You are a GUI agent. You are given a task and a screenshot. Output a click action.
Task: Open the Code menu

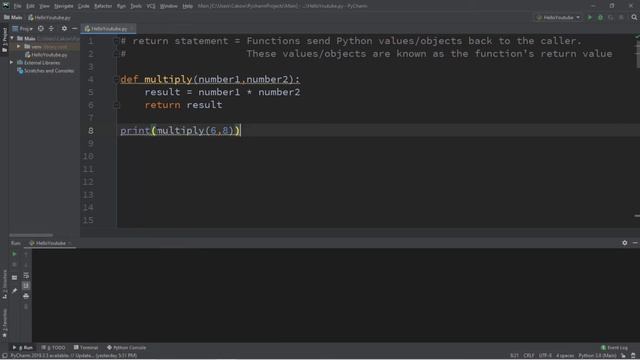(84, 6)
